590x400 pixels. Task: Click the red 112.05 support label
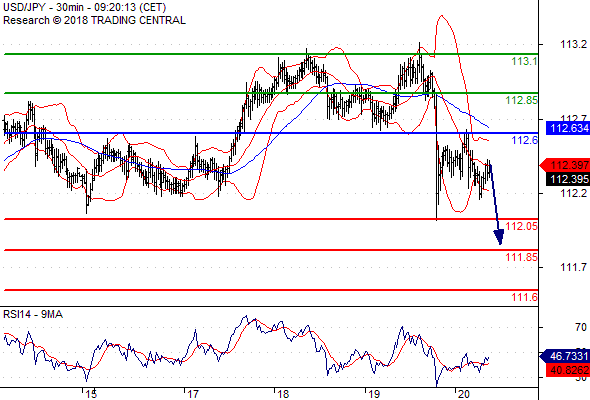[522, 226]
